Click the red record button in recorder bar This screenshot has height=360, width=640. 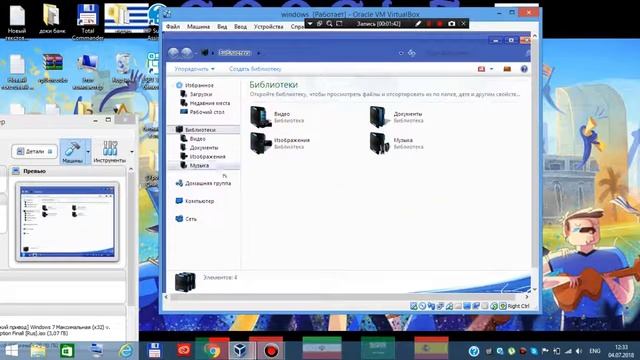(440, 24)
